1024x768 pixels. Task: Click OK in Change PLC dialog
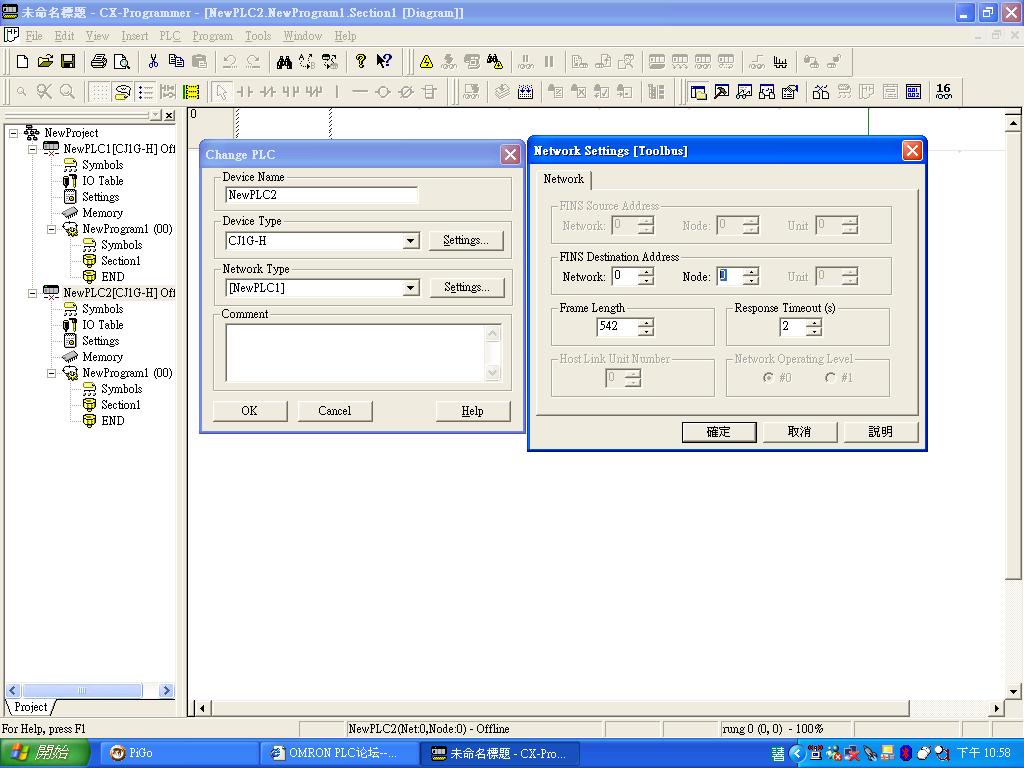pyautogui.click(x=249, y=411)
